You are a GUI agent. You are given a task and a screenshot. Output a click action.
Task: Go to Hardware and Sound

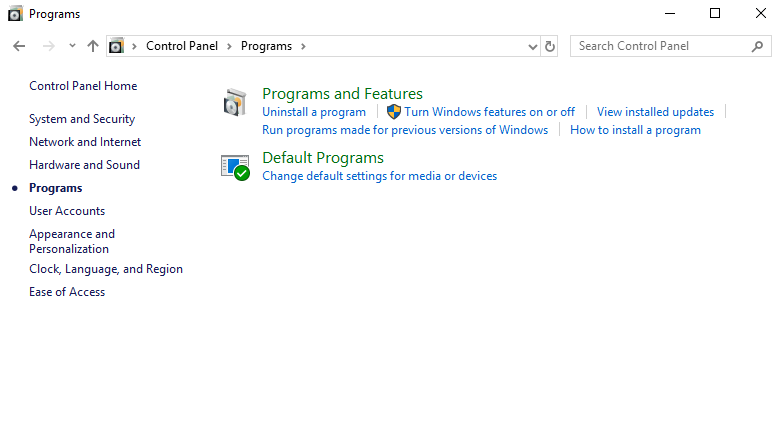(84, 165)
